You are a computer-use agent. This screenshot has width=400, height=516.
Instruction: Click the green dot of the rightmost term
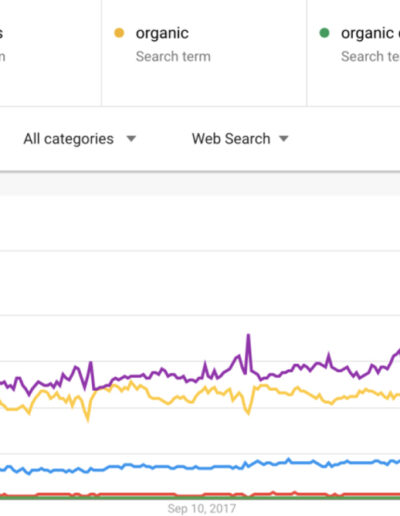[x=324, y=33]
